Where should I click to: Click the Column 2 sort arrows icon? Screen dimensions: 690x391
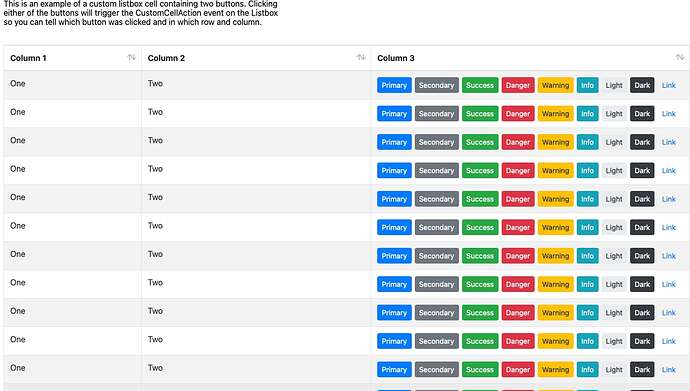[361, 58]
